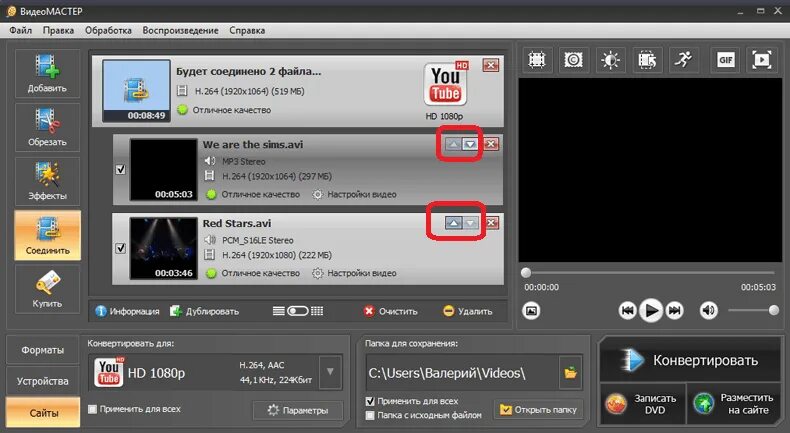Click the save path field C:\Users\Валерий\Videos\
790x433 pixels.
[x=463, y=373]
